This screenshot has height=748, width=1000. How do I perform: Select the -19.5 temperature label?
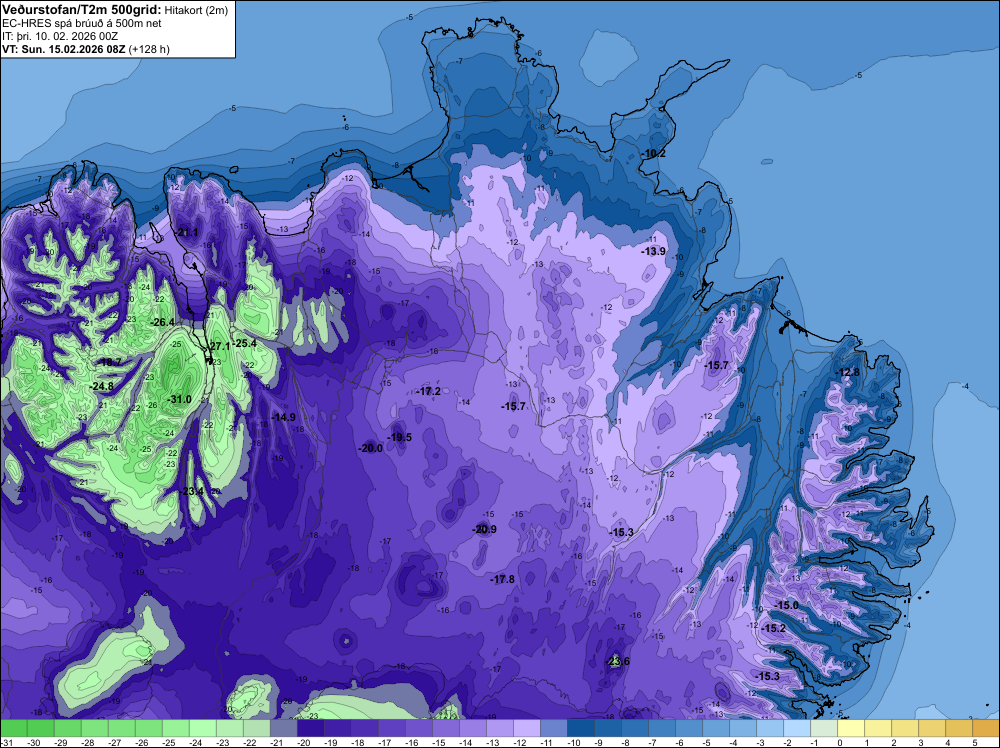399,437
